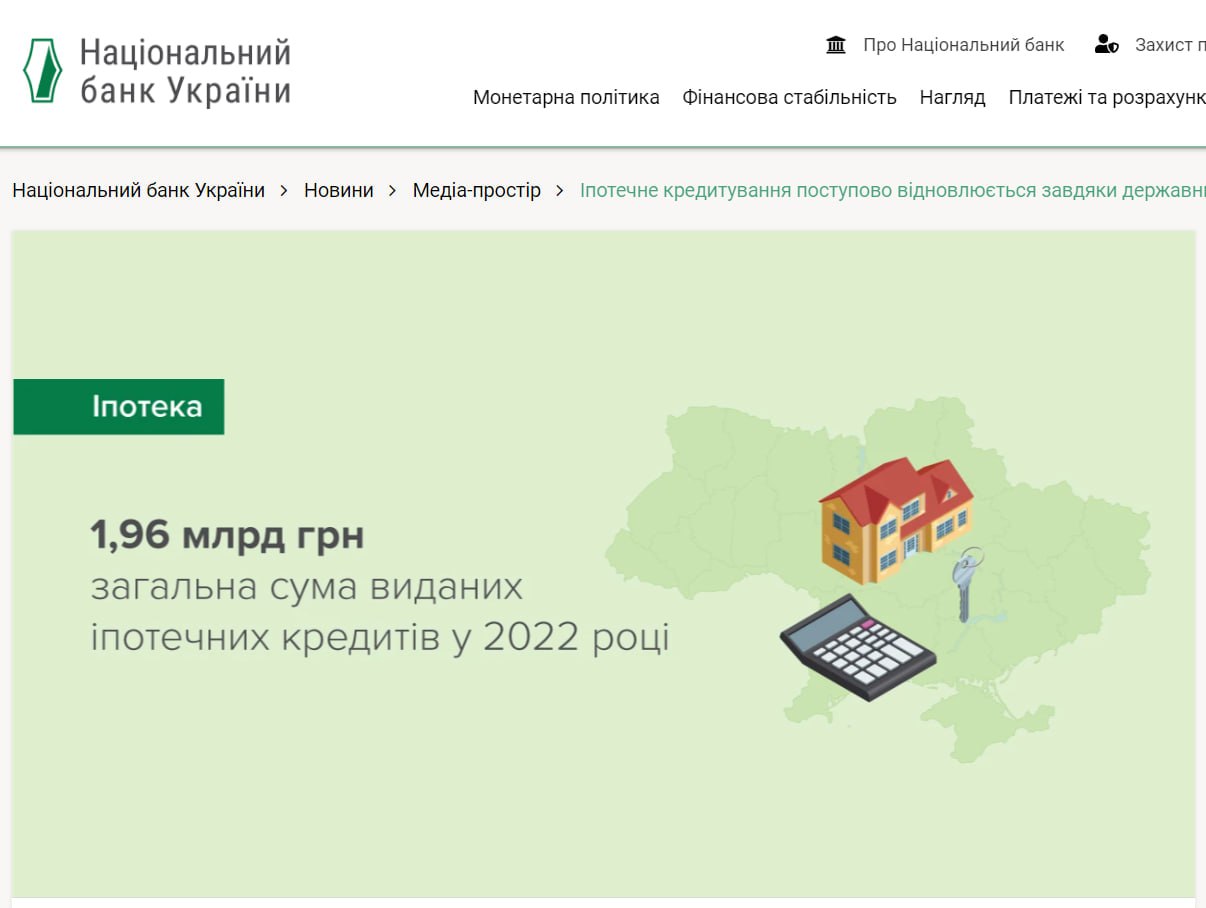This screenshot has height=908, width=1206.
Task: Click the National Bank of Ukraine logo emblem
Action: coord(42,71)
